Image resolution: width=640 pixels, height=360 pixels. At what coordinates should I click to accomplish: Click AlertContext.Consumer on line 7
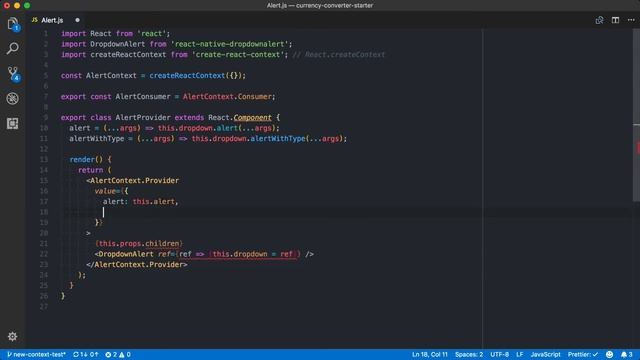227,97
